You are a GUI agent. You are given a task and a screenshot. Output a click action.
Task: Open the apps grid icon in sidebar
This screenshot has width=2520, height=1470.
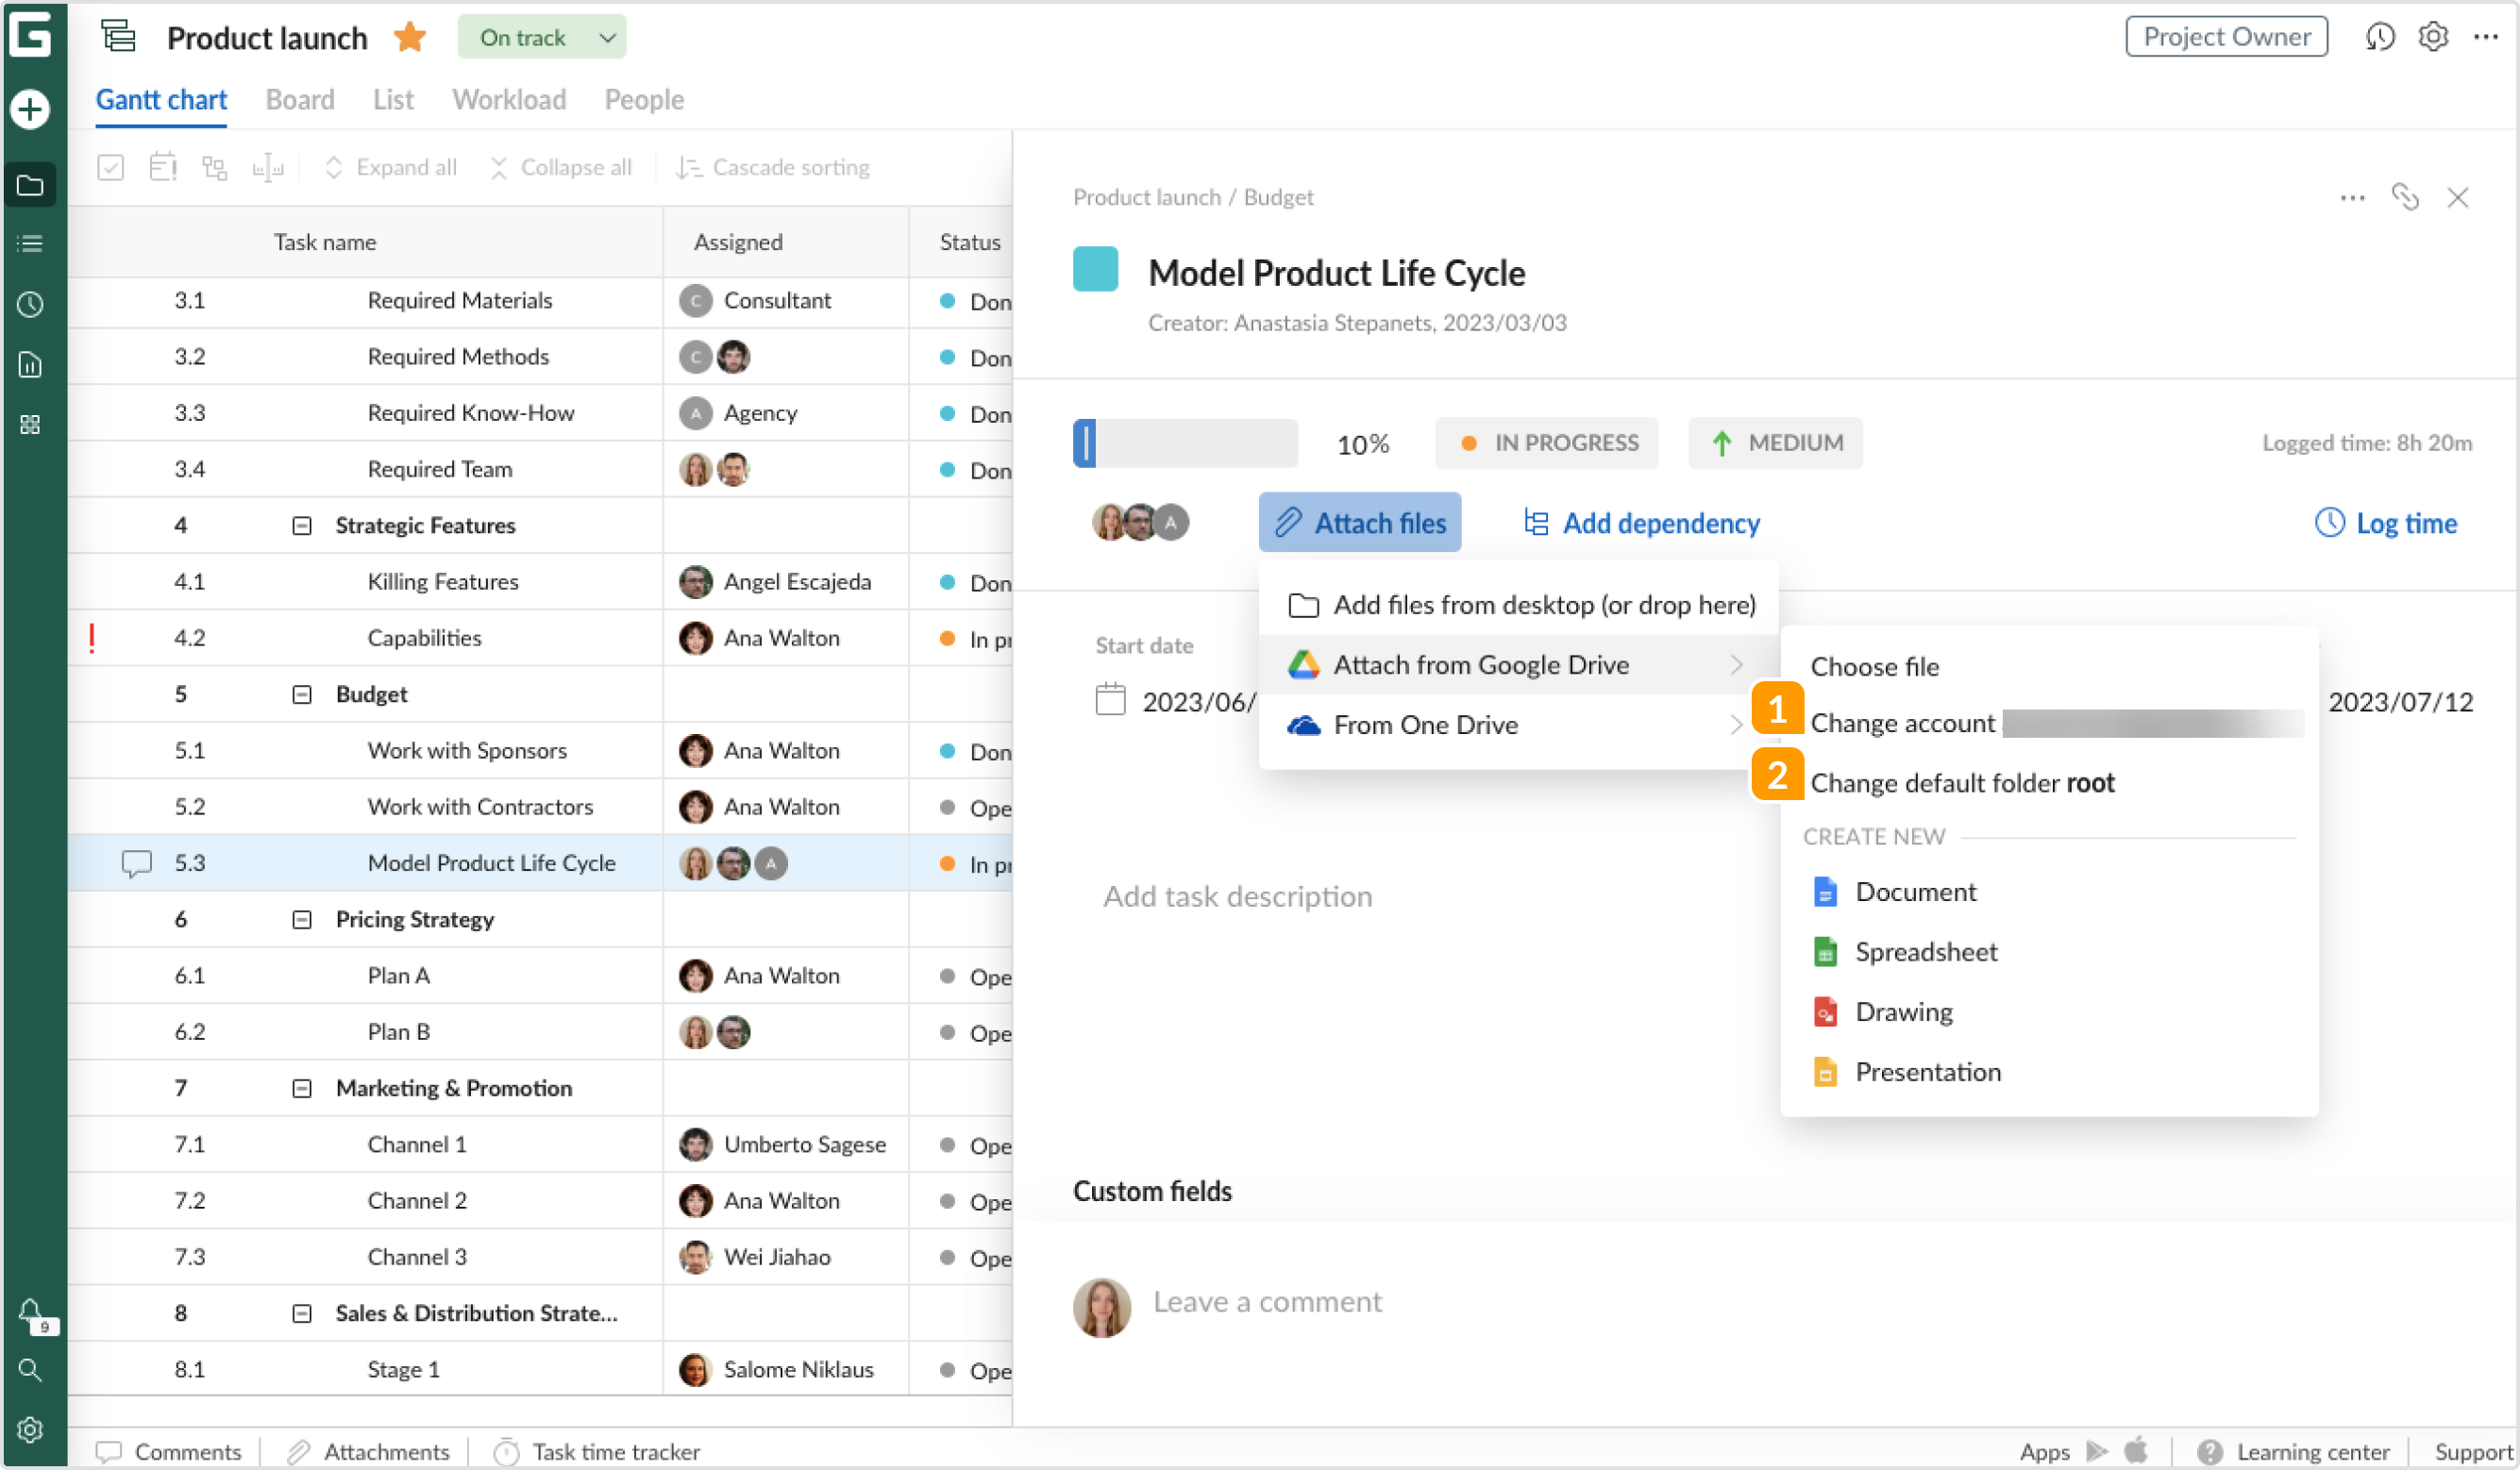pos(30,424)
